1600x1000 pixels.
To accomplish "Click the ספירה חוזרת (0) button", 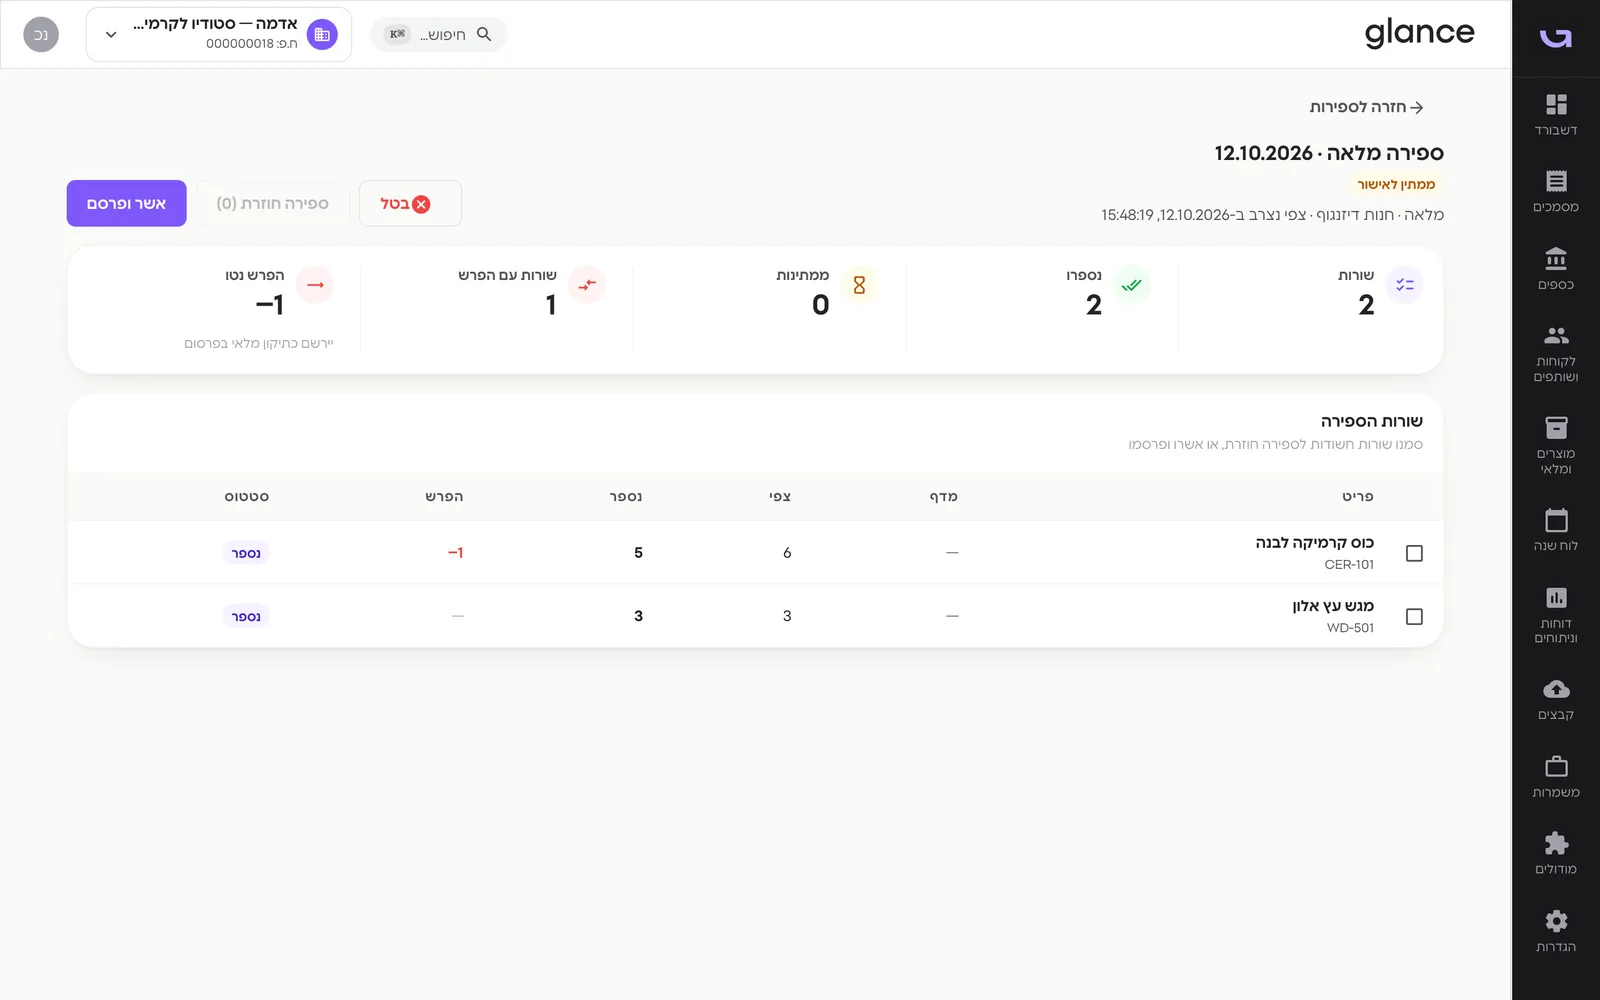I will [273, 203].
